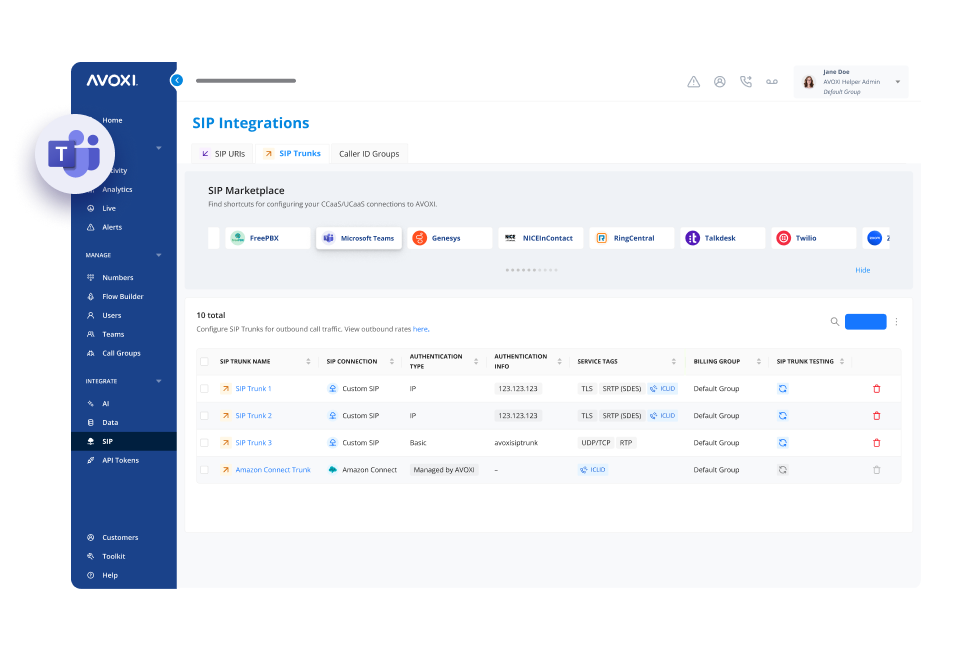This screenshot has width=980, height=650.
Task: Check the SIP Trunk 1 row checkbox
Action: pos(205,389)
